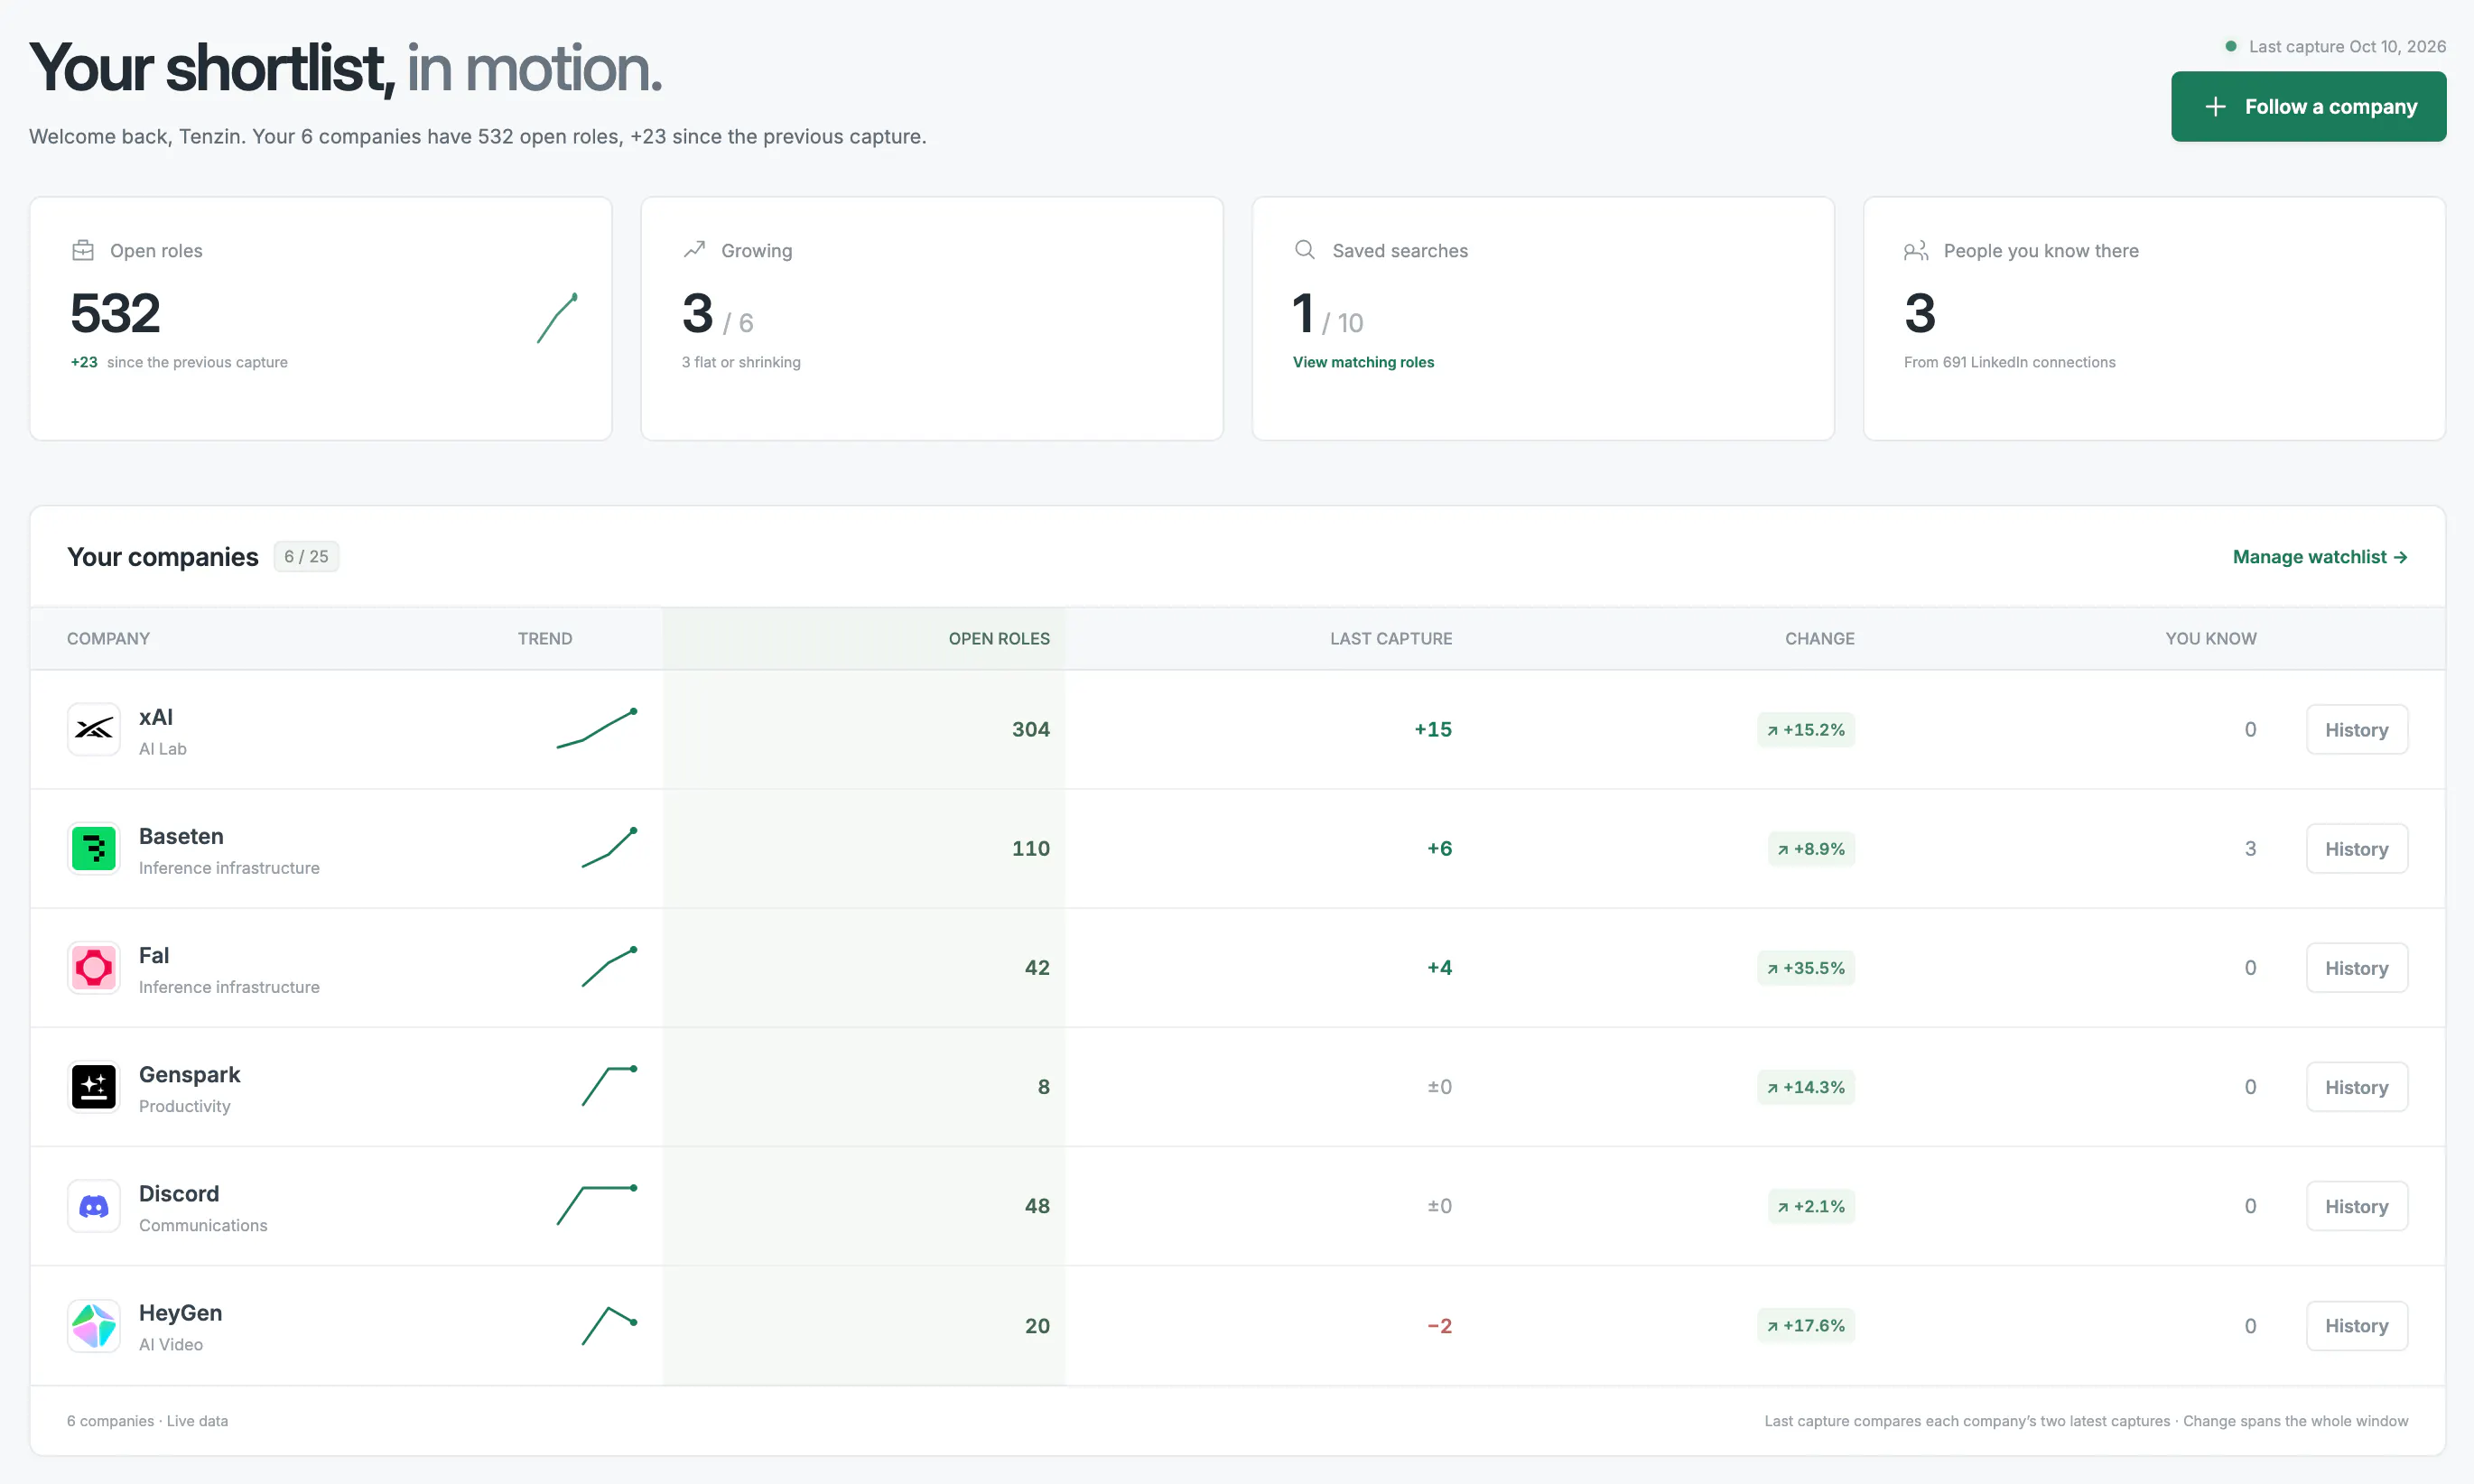This screenshot has width=2474, height=1484.
Task: Click the TREND column header
Action: tap(545, 638)
